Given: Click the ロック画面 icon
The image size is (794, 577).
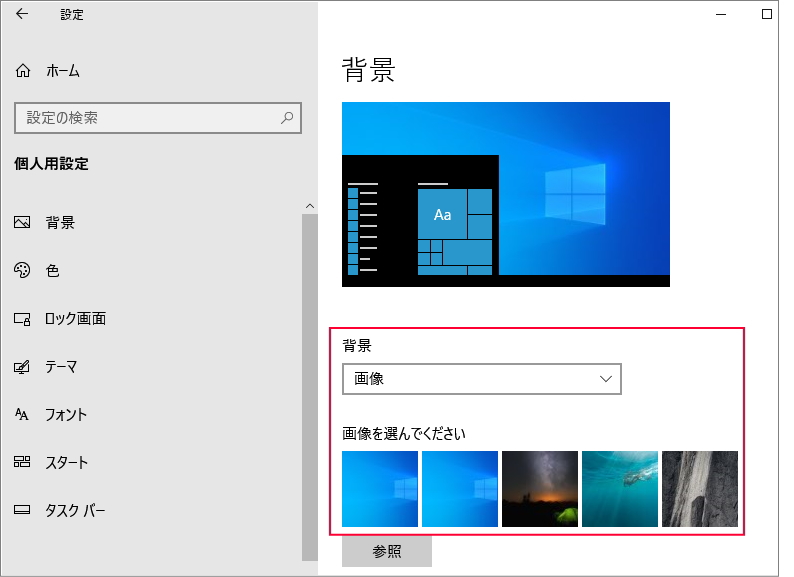Looking at the screenshot, I should tap(22, 319).
